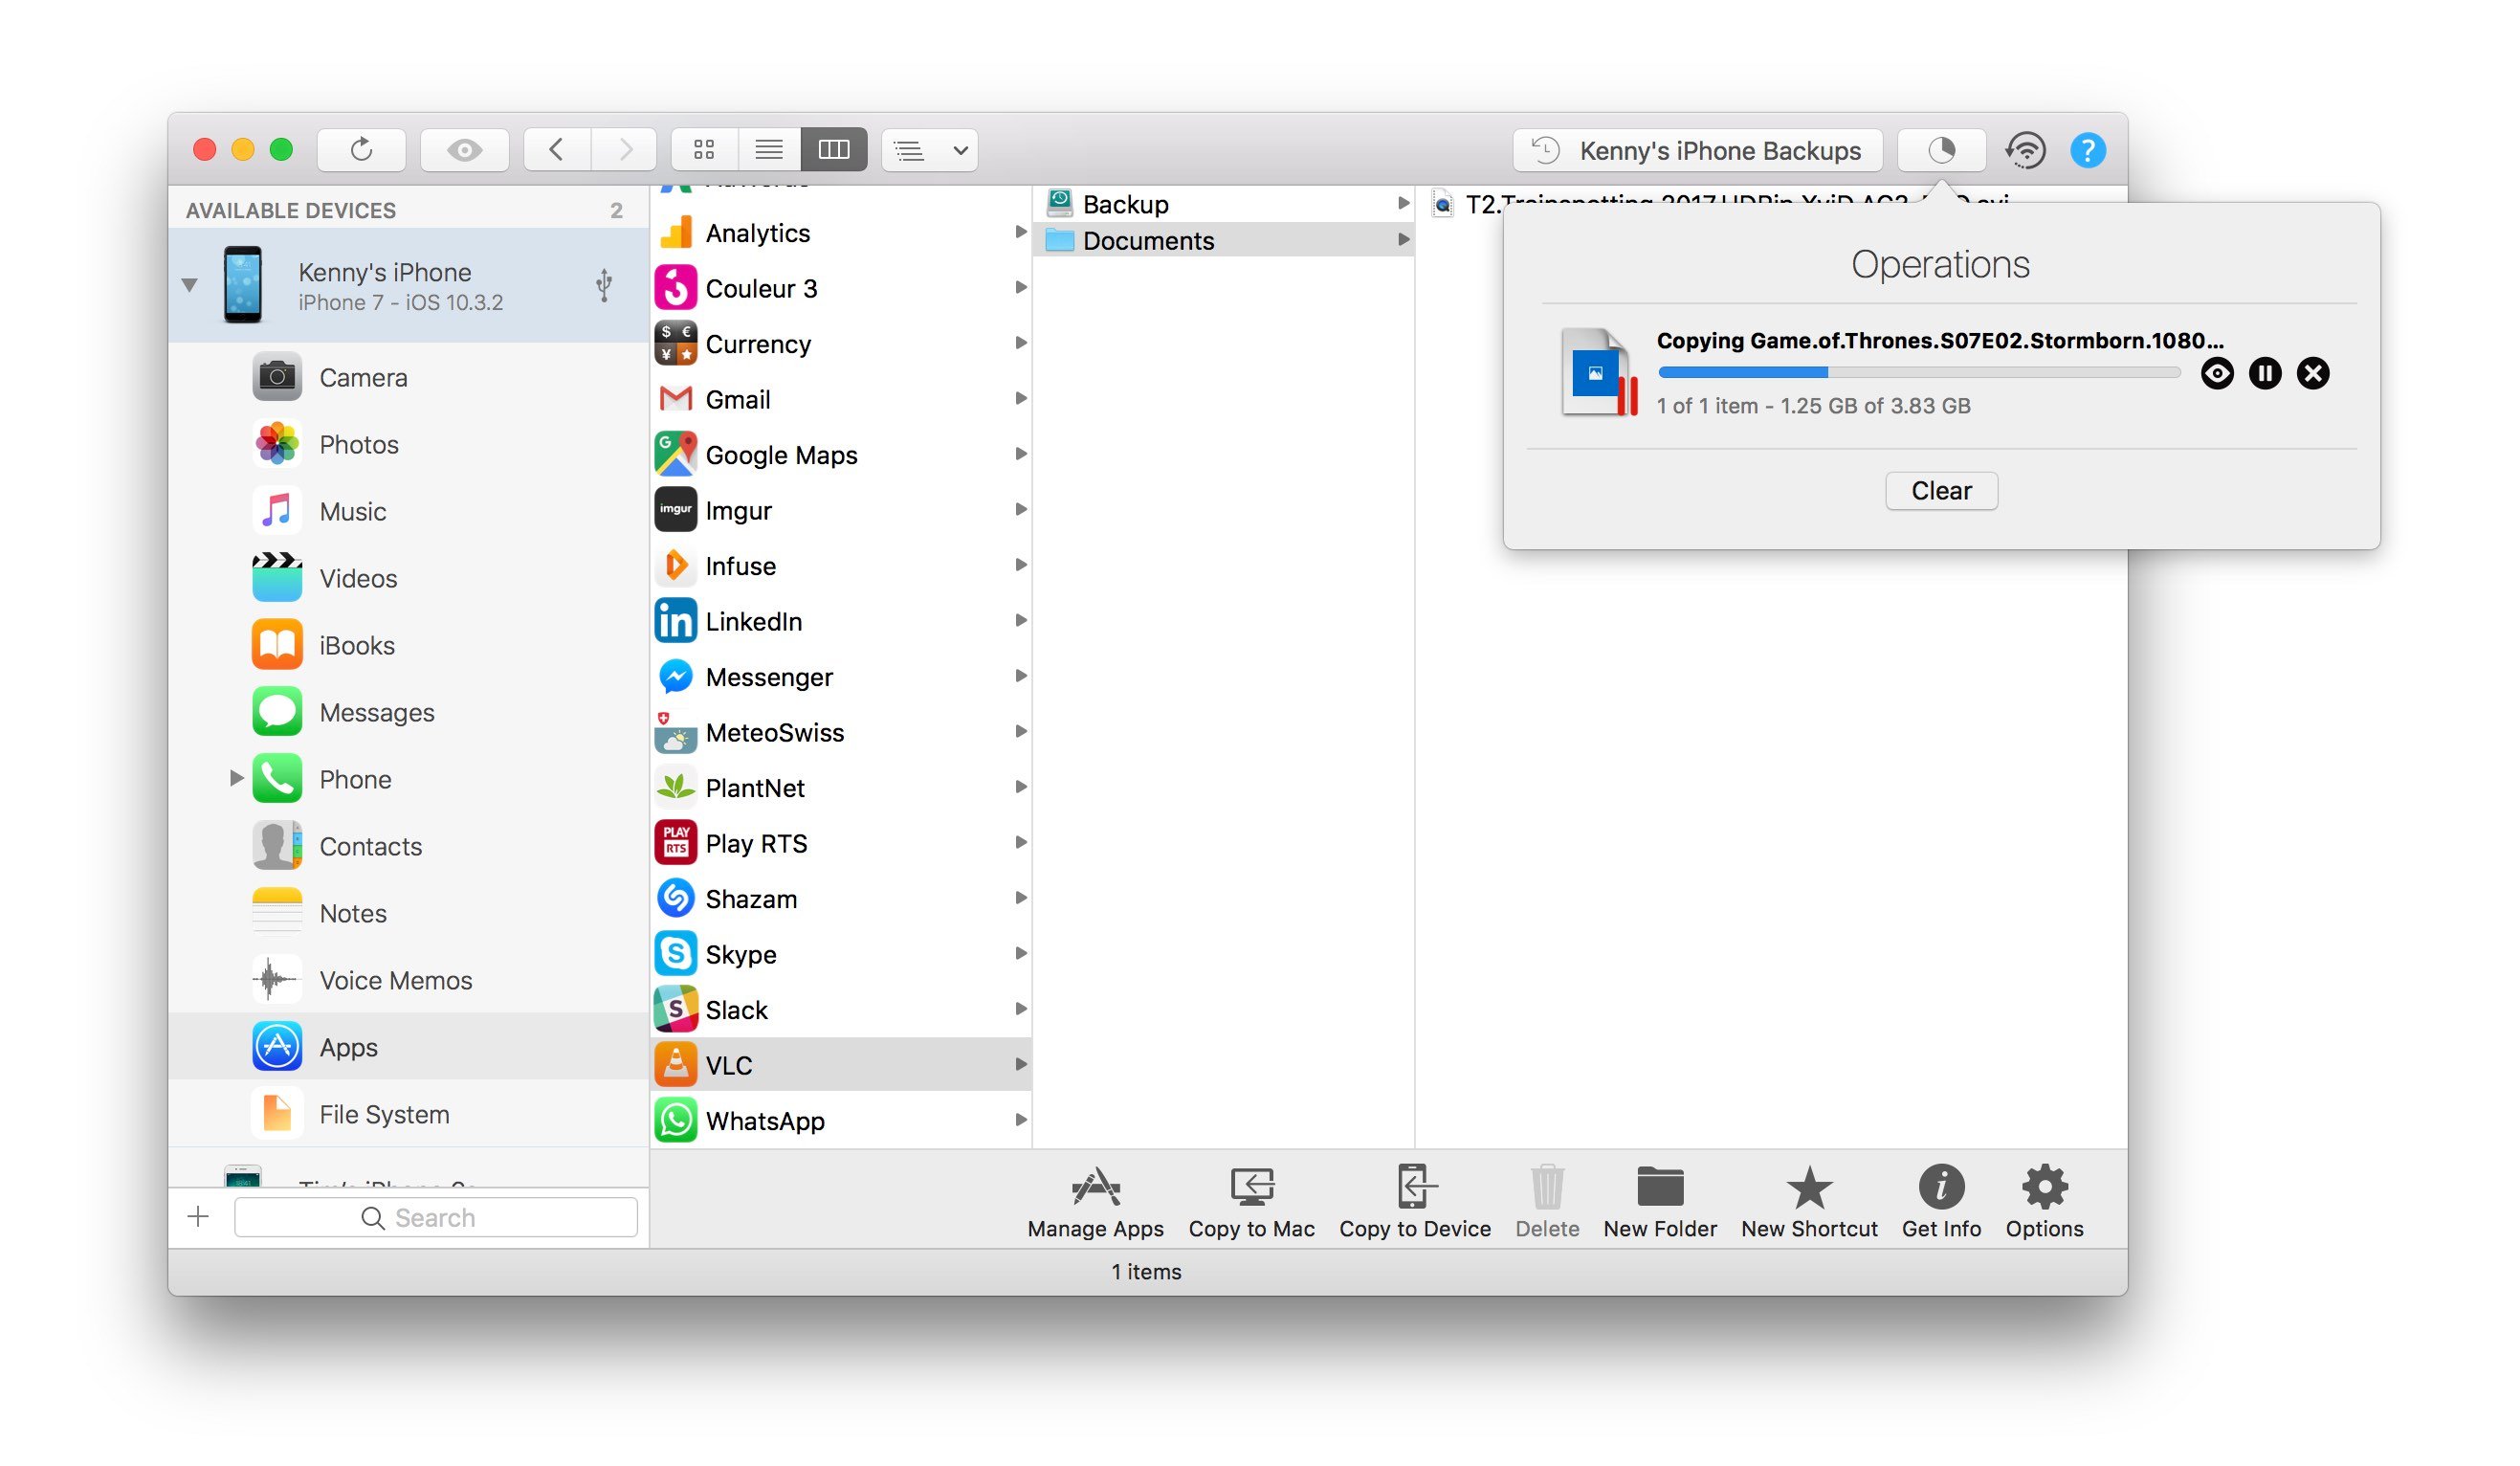
Task: Expand the VLC app folder
Action: (1015, 1063)
